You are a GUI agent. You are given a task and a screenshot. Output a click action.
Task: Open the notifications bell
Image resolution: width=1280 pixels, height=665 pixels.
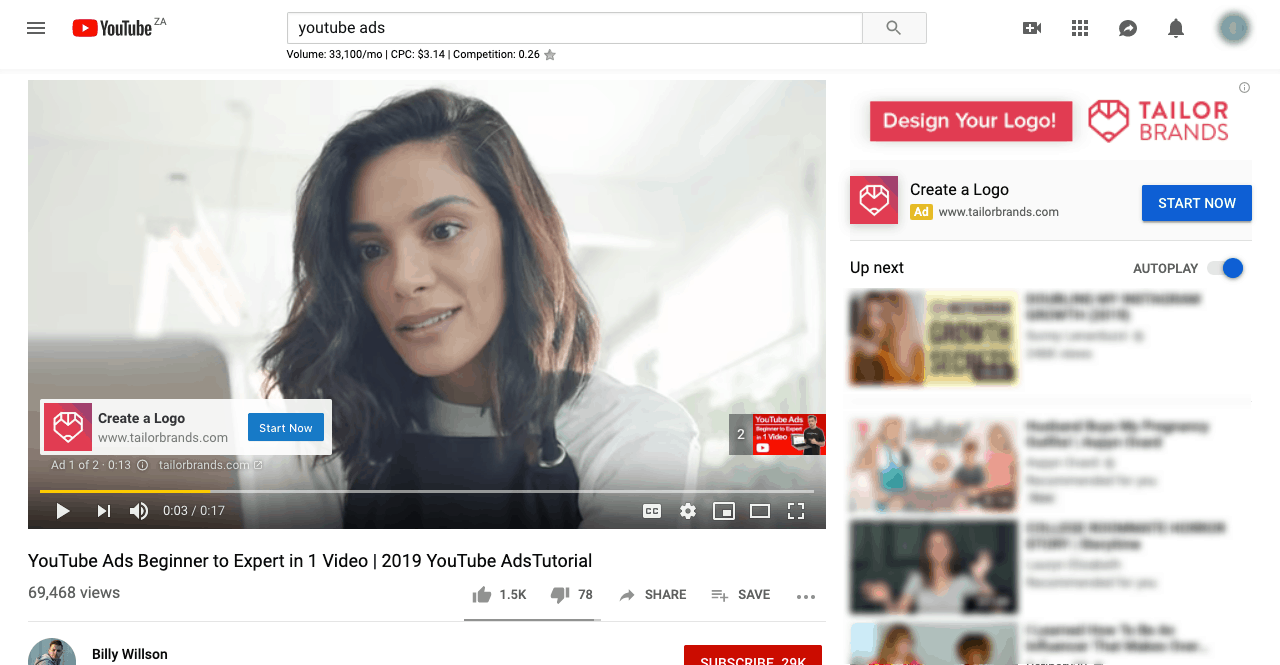coord(1176,28)
